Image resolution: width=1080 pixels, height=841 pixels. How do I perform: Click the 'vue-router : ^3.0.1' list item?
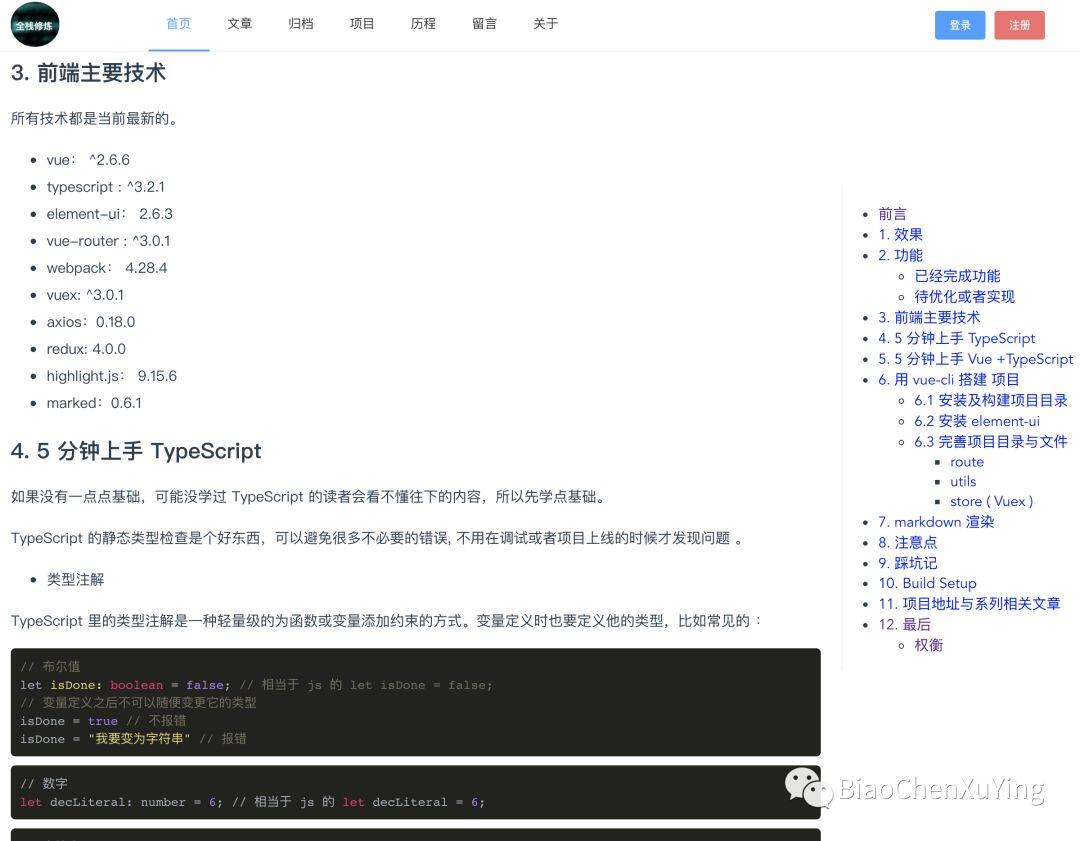pyautogui.click(x=108, y=241)
